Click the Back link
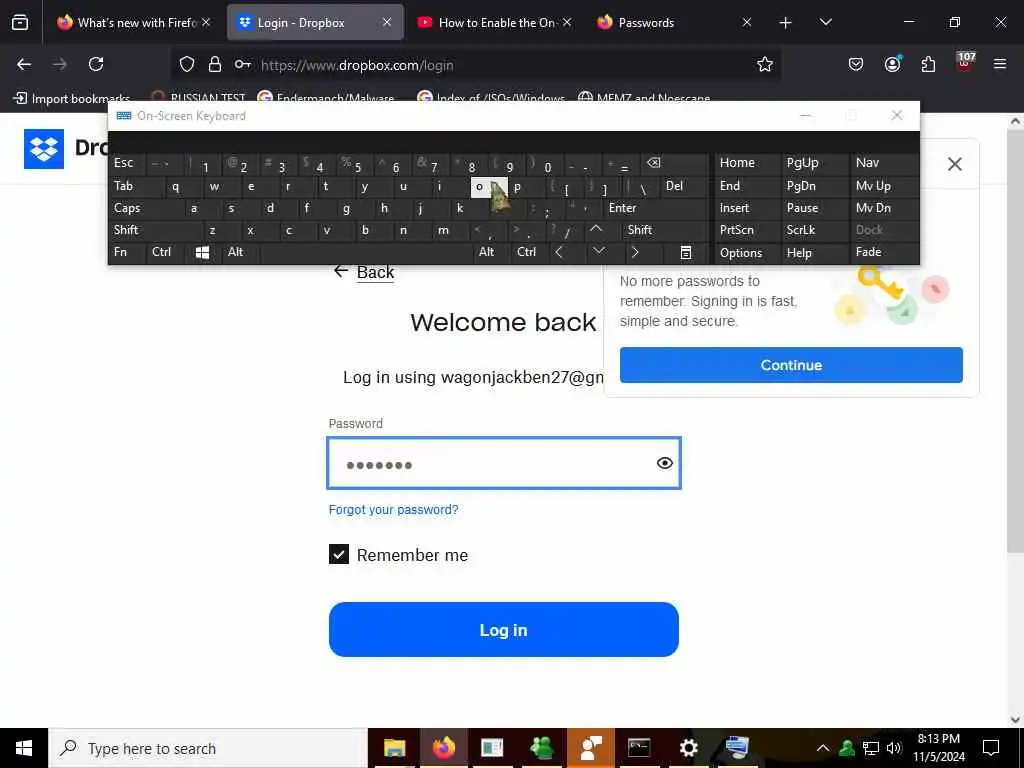 click(375, 272)
